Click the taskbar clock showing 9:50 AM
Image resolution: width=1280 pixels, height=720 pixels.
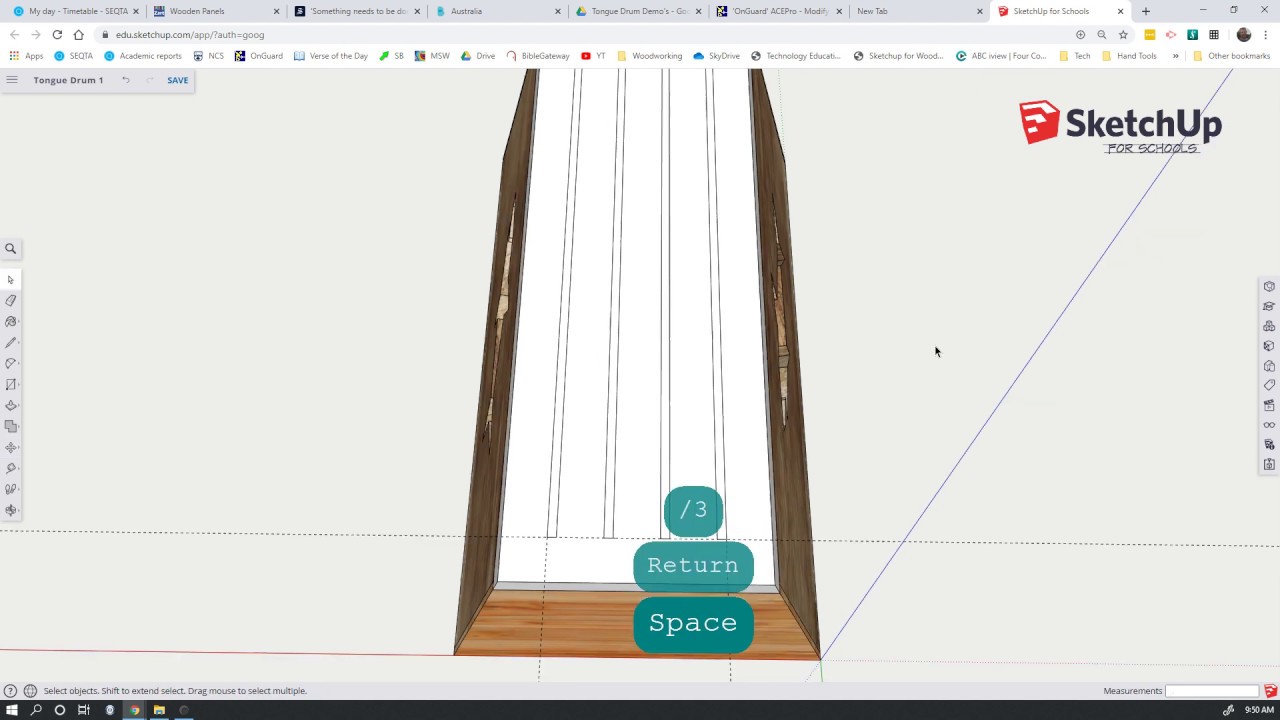point(1259,710)
